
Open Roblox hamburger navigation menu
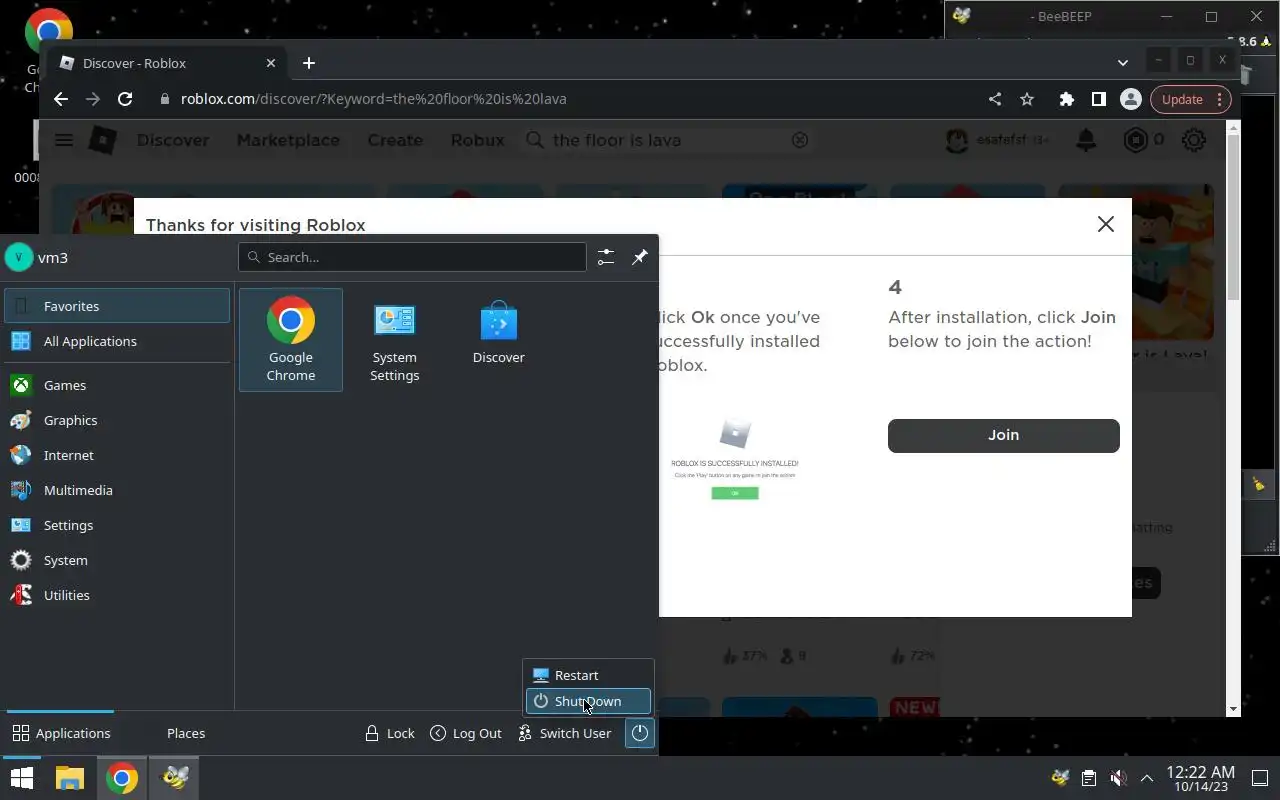[64, 140]
